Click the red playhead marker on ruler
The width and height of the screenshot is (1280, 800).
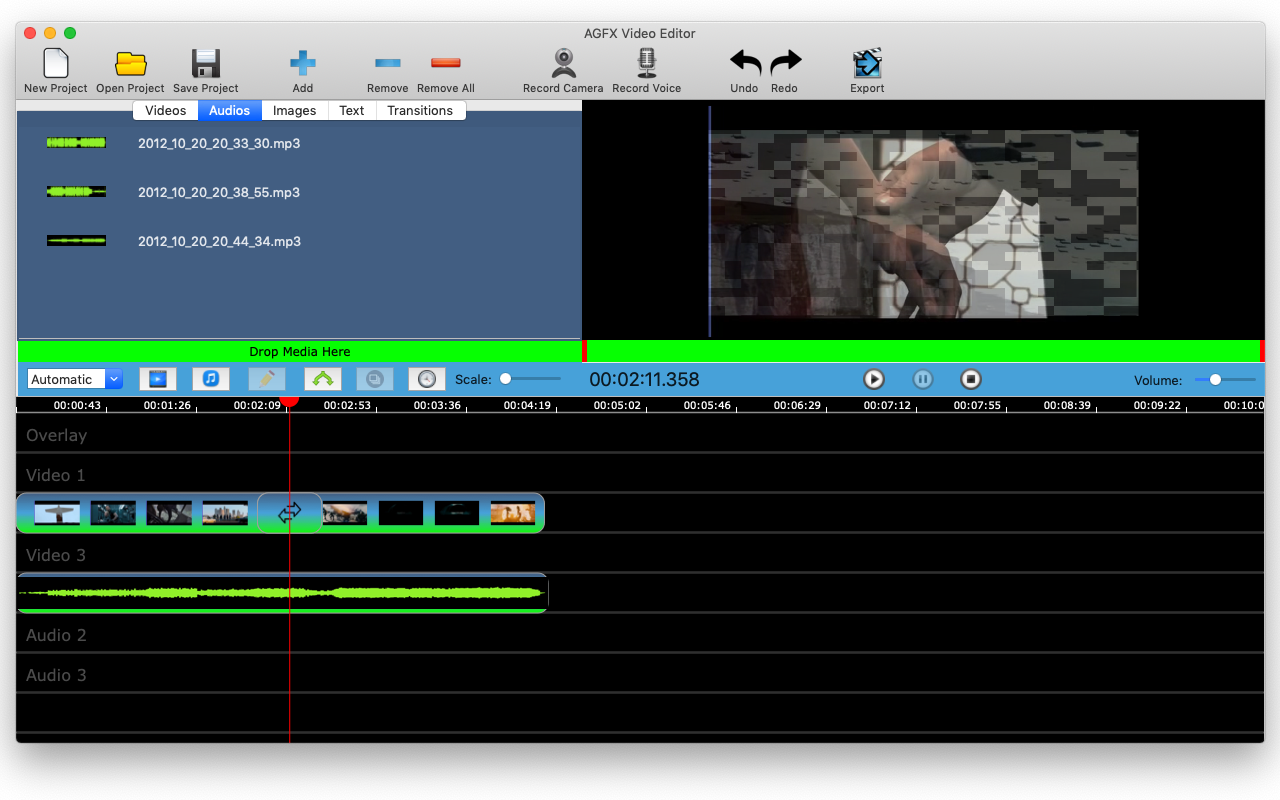pyautogui.click(x=290, y=400)
